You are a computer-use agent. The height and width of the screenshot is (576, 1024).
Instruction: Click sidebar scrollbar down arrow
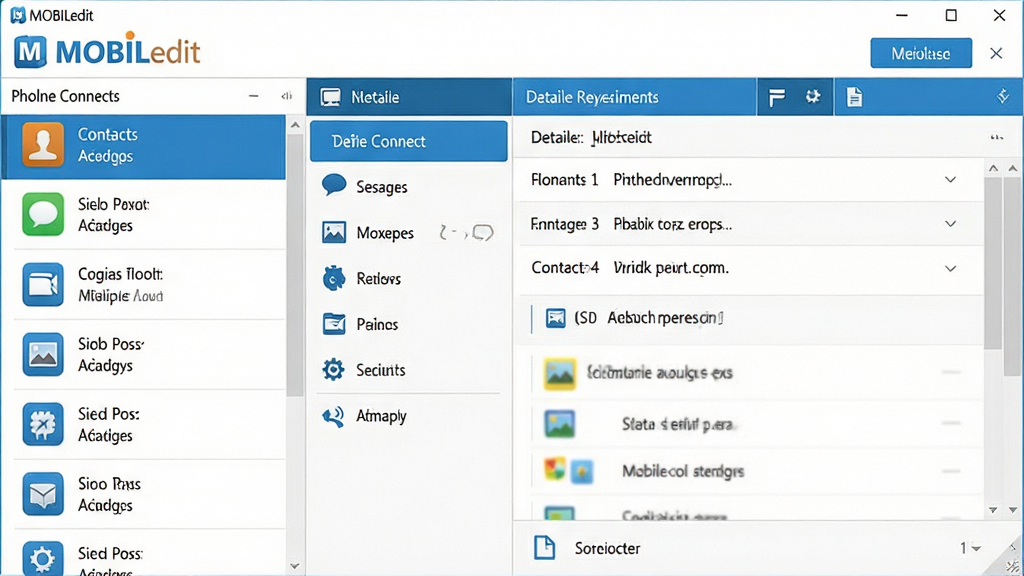point(295,566)
